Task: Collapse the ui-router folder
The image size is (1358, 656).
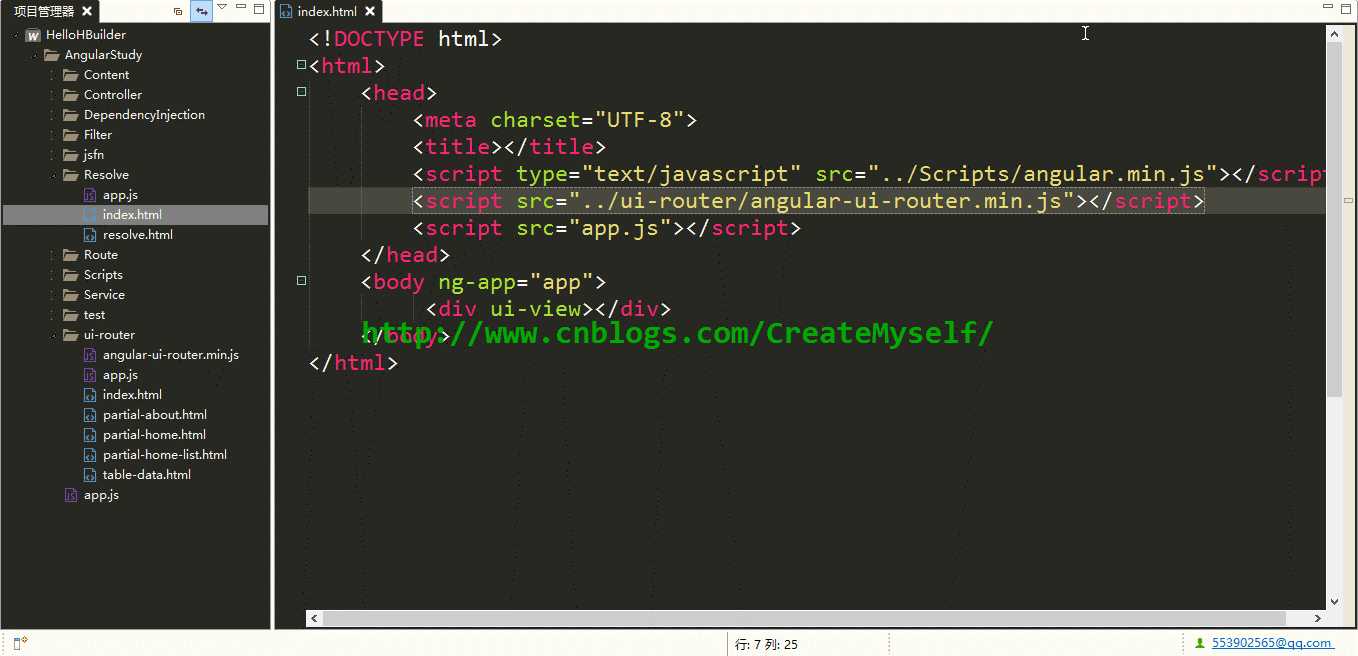Action: 52,335
